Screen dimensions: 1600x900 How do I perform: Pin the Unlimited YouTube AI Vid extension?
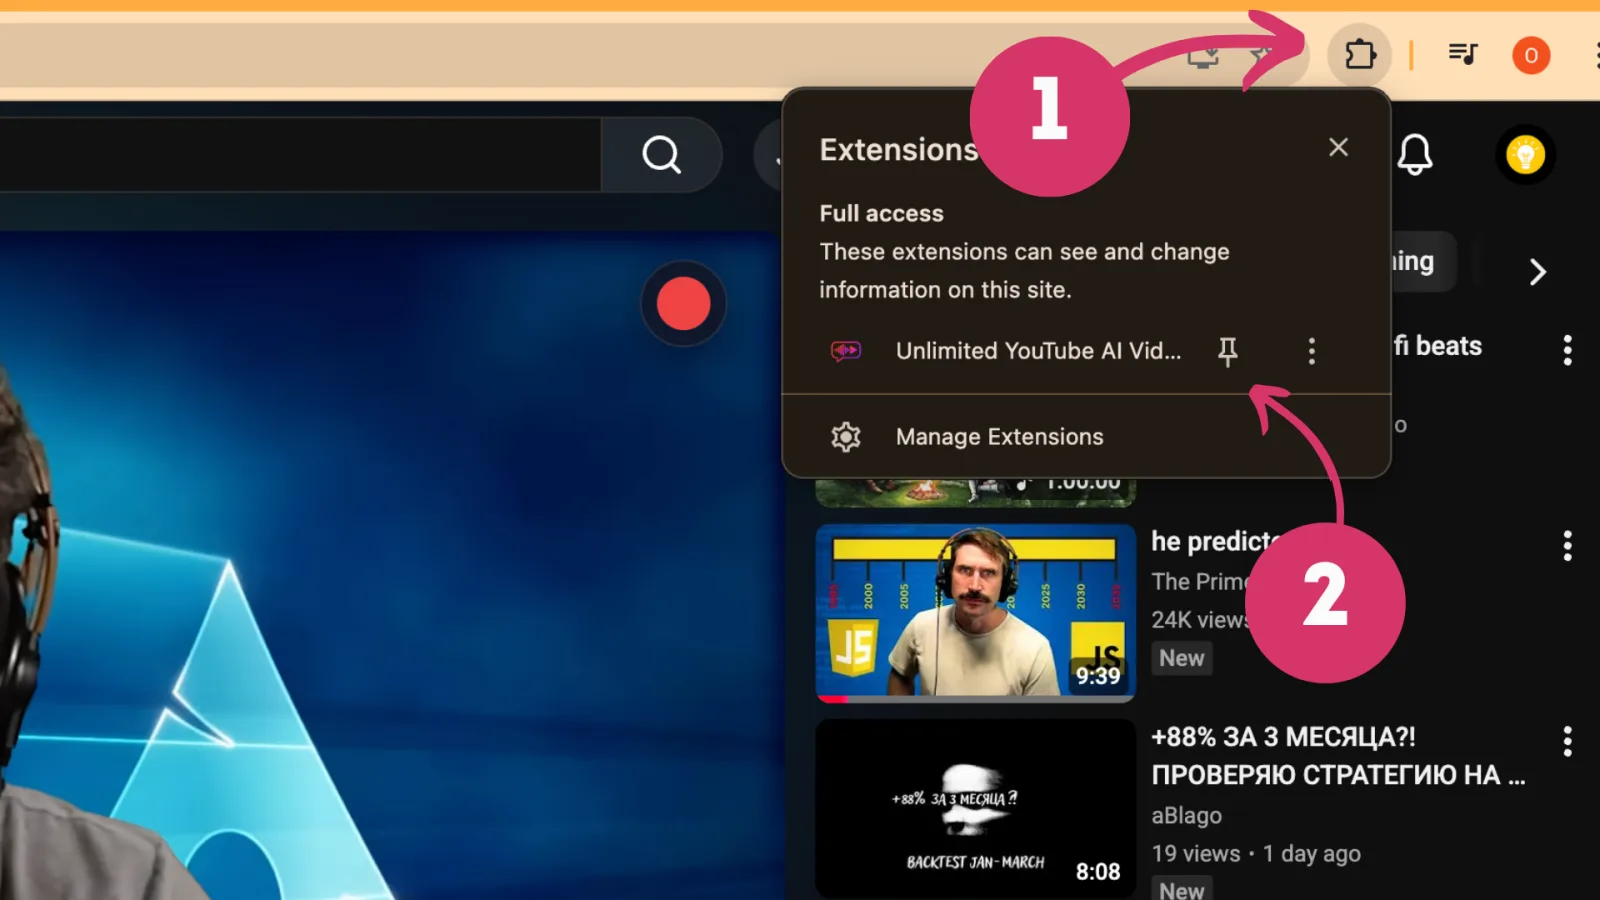coord(1227,351)
